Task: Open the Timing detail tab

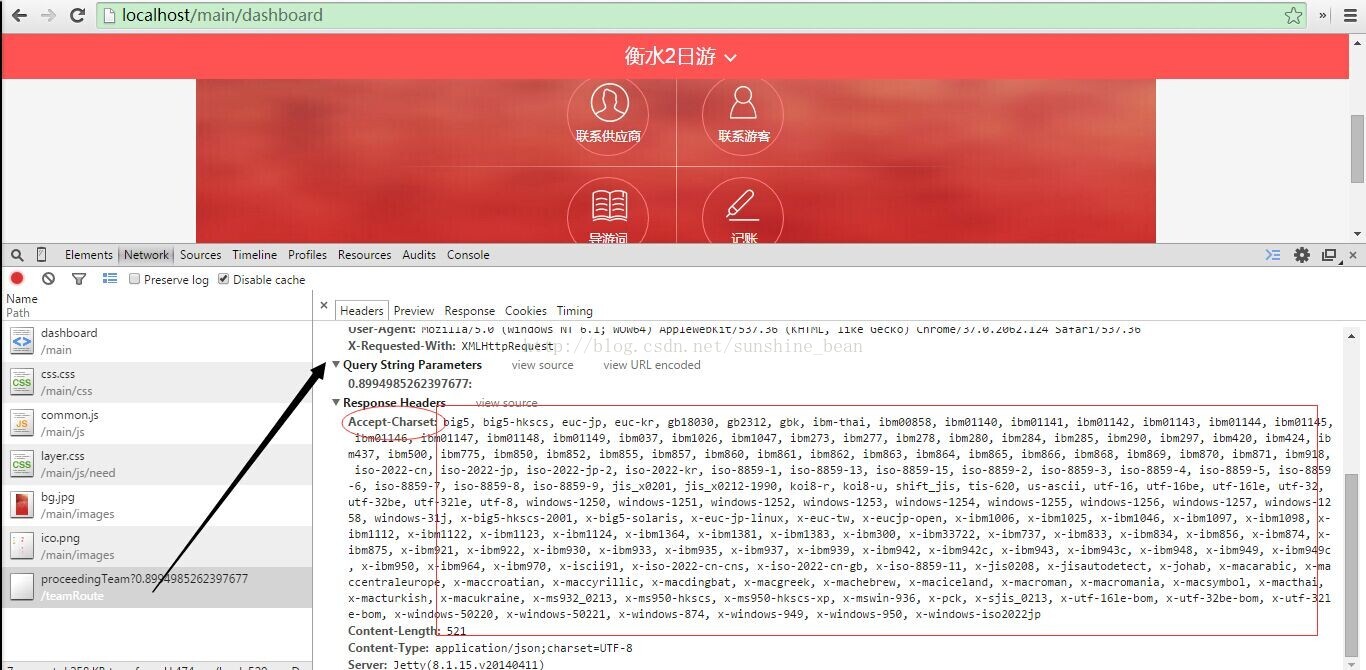Action: (575, 311)
